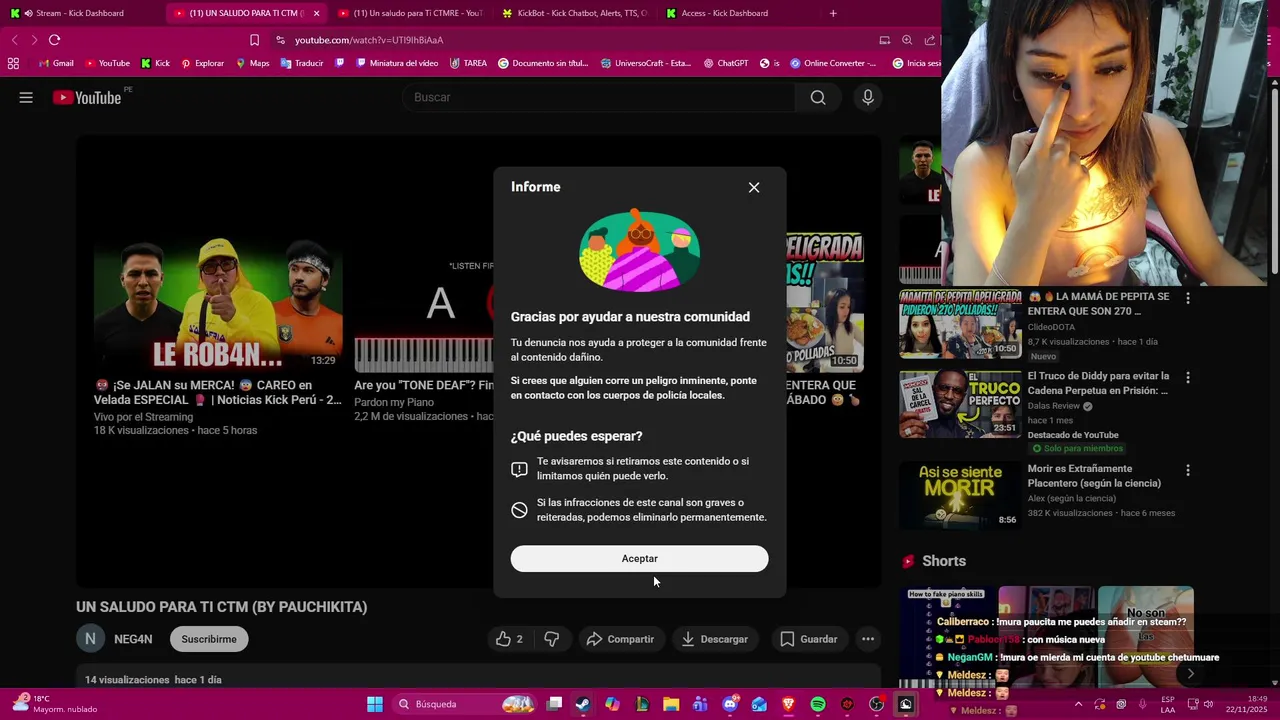
Task: Close the active UN SALUDO PARA TI tab
Action: pyautogui.click(x=317, y=13)
